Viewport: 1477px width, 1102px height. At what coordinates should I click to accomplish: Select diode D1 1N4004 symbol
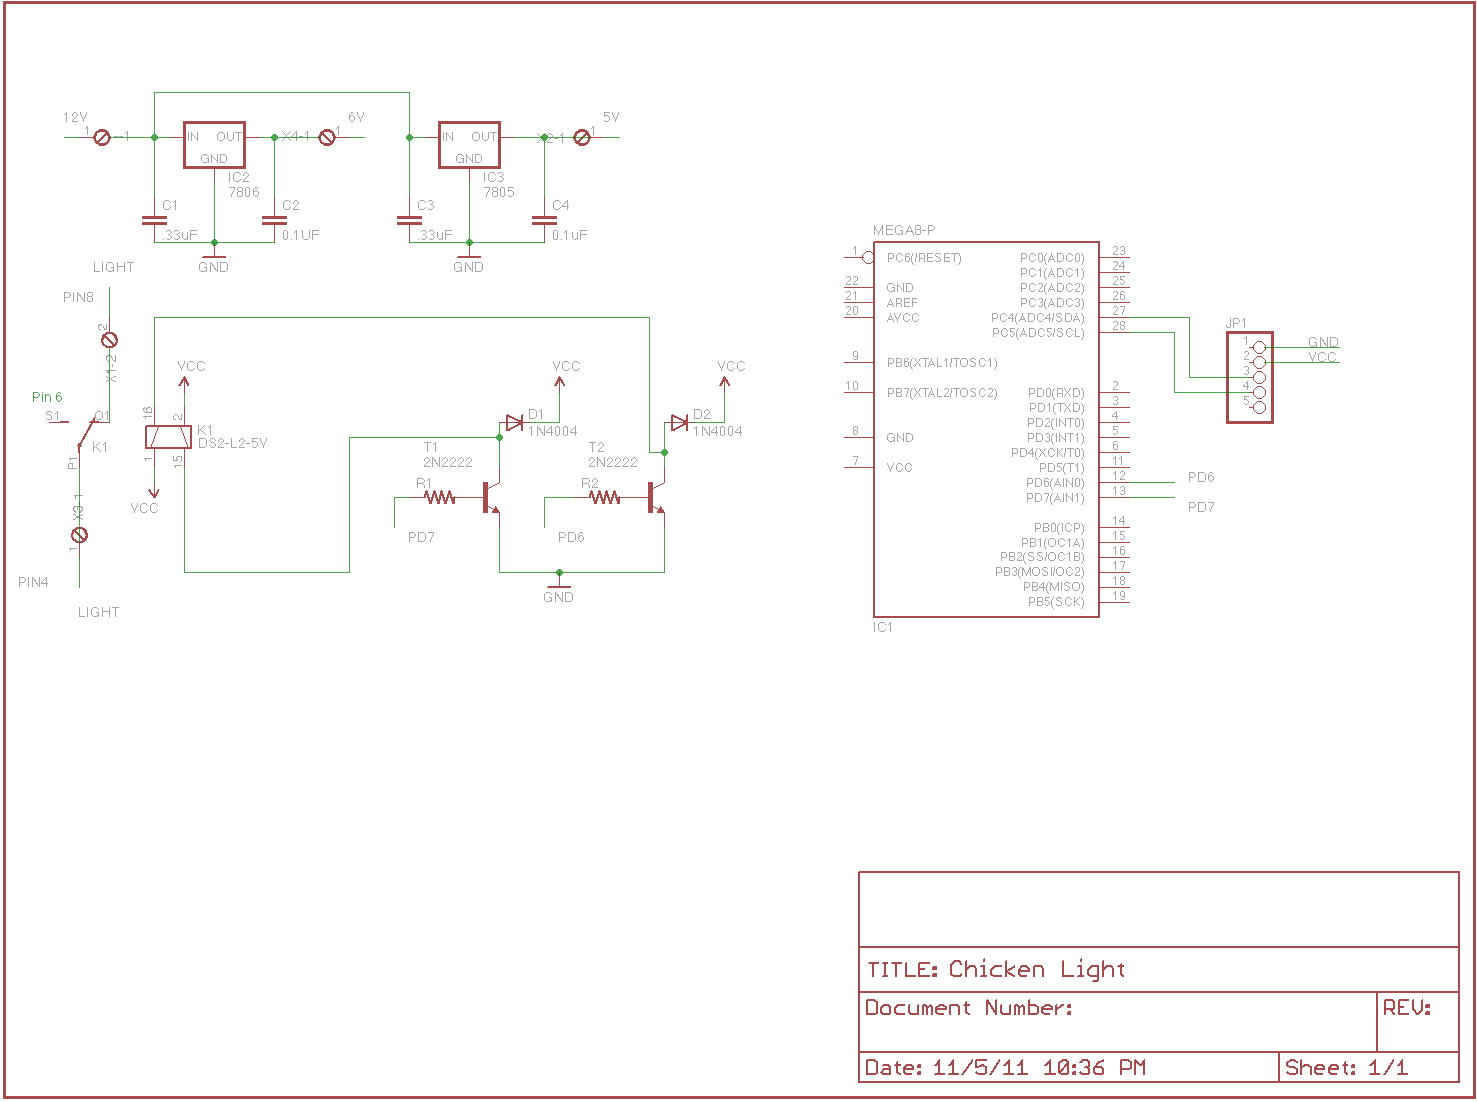(x=513, y=420)
